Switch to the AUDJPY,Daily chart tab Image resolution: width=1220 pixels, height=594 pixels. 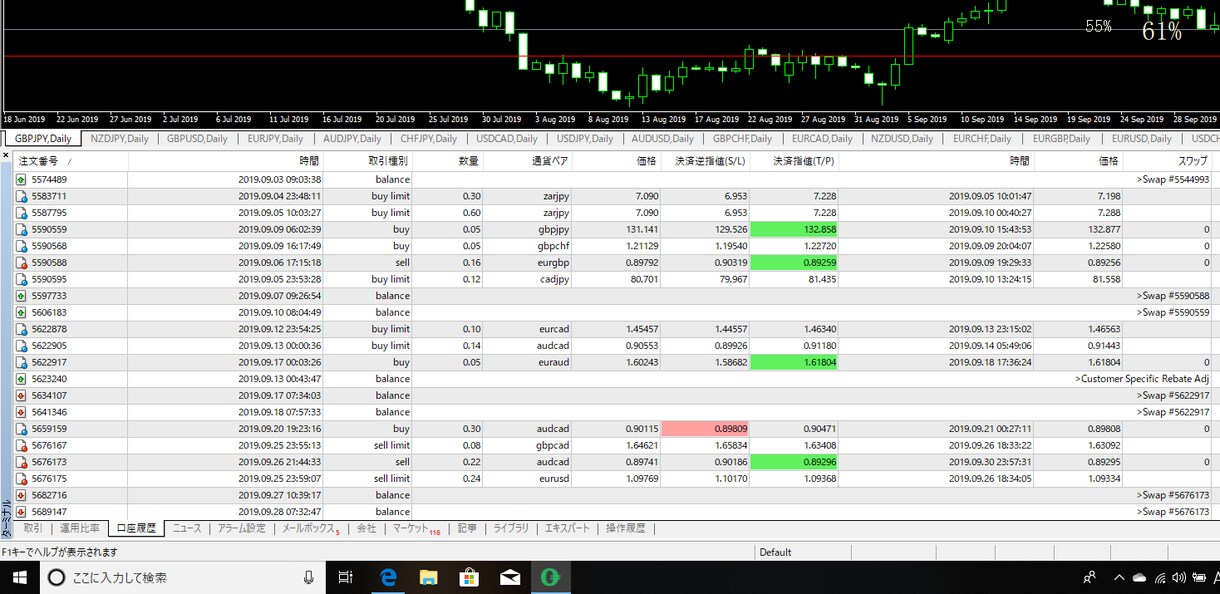pyautogui.click(x=352, y=138)
